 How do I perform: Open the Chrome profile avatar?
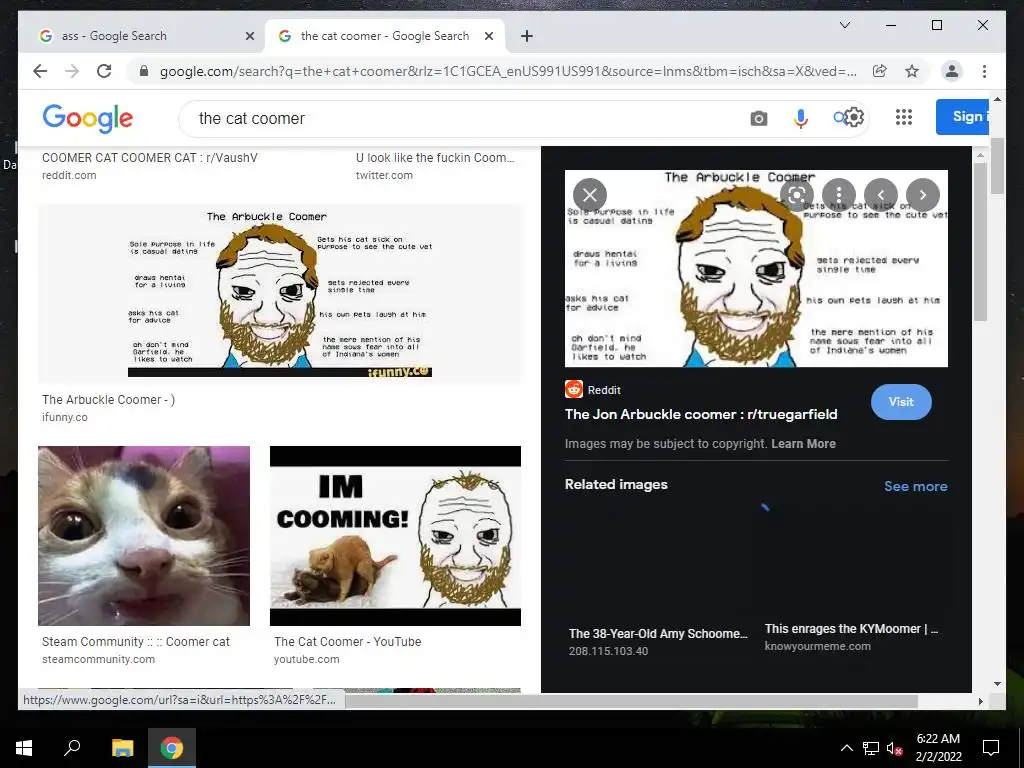point(952,71)
